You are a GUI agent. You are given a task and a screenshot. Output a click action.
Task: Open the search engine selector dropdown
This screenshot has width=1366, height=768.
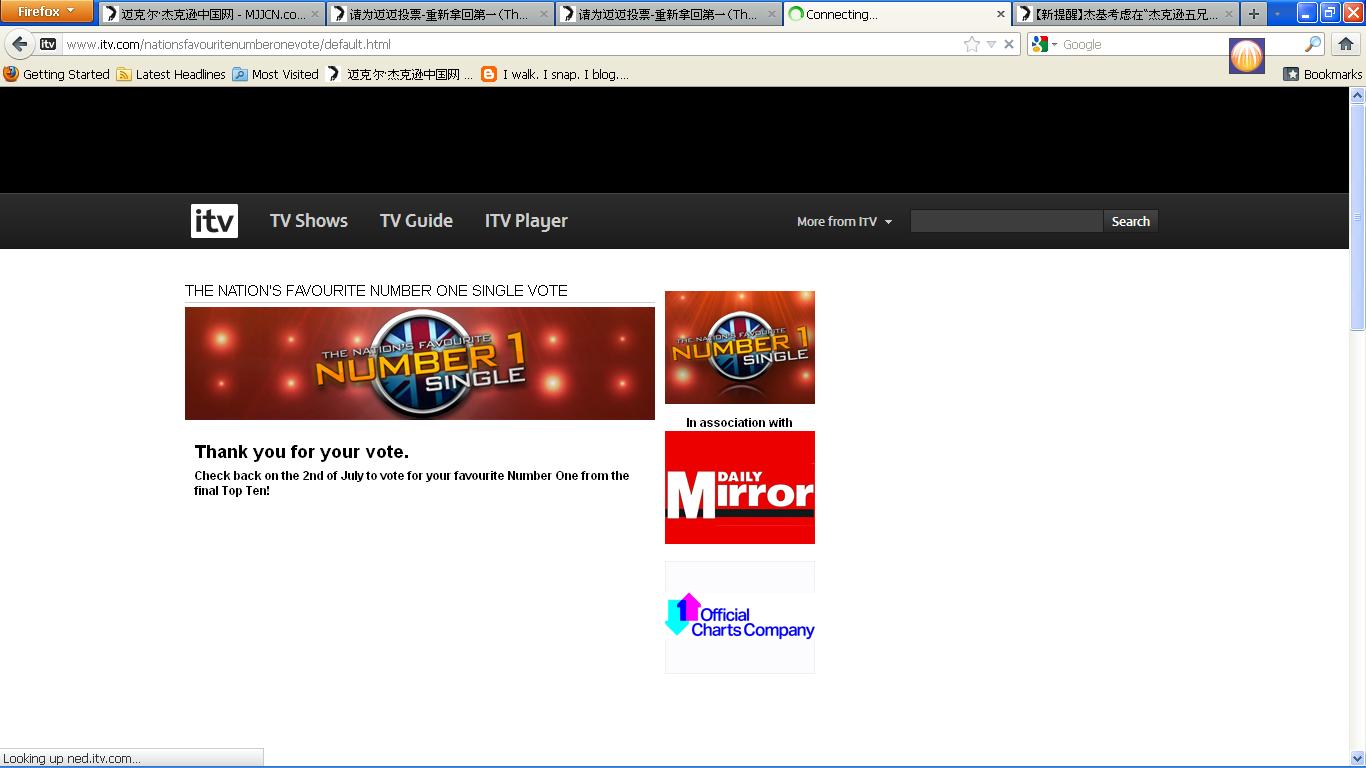(x=1045, y=44)
